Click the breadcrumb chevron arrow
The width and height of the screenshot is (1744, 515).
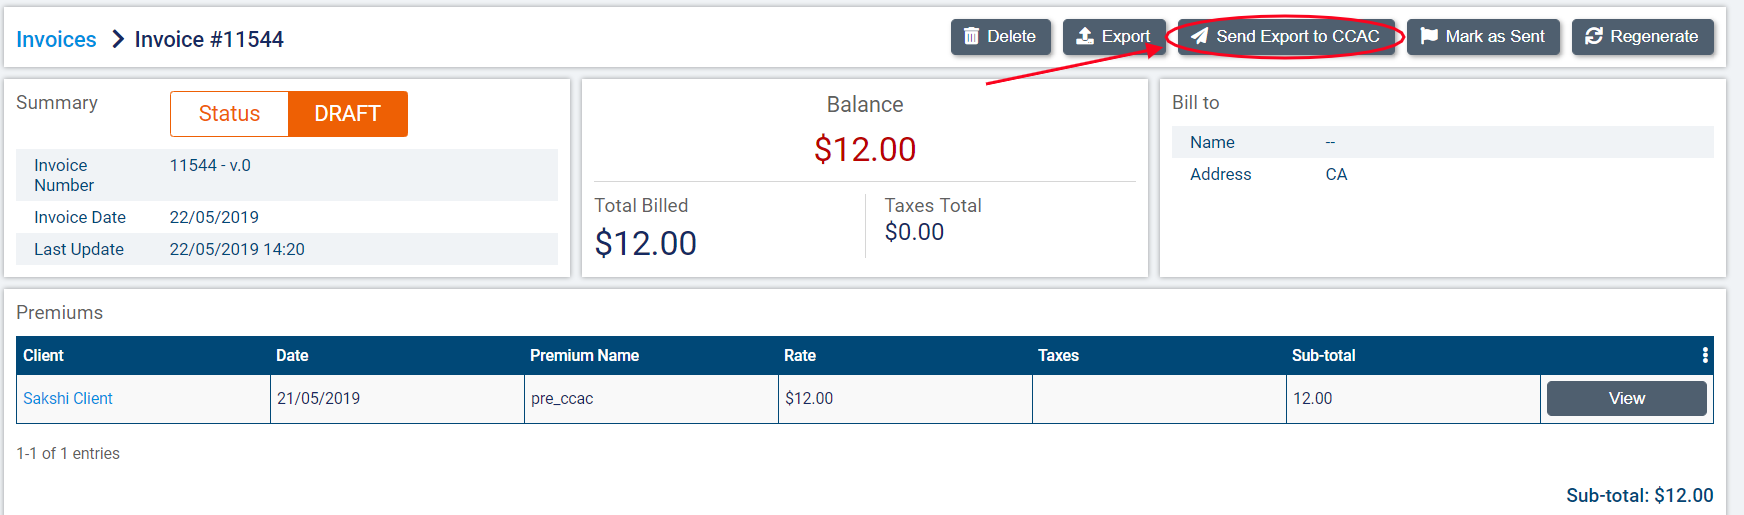117,39
